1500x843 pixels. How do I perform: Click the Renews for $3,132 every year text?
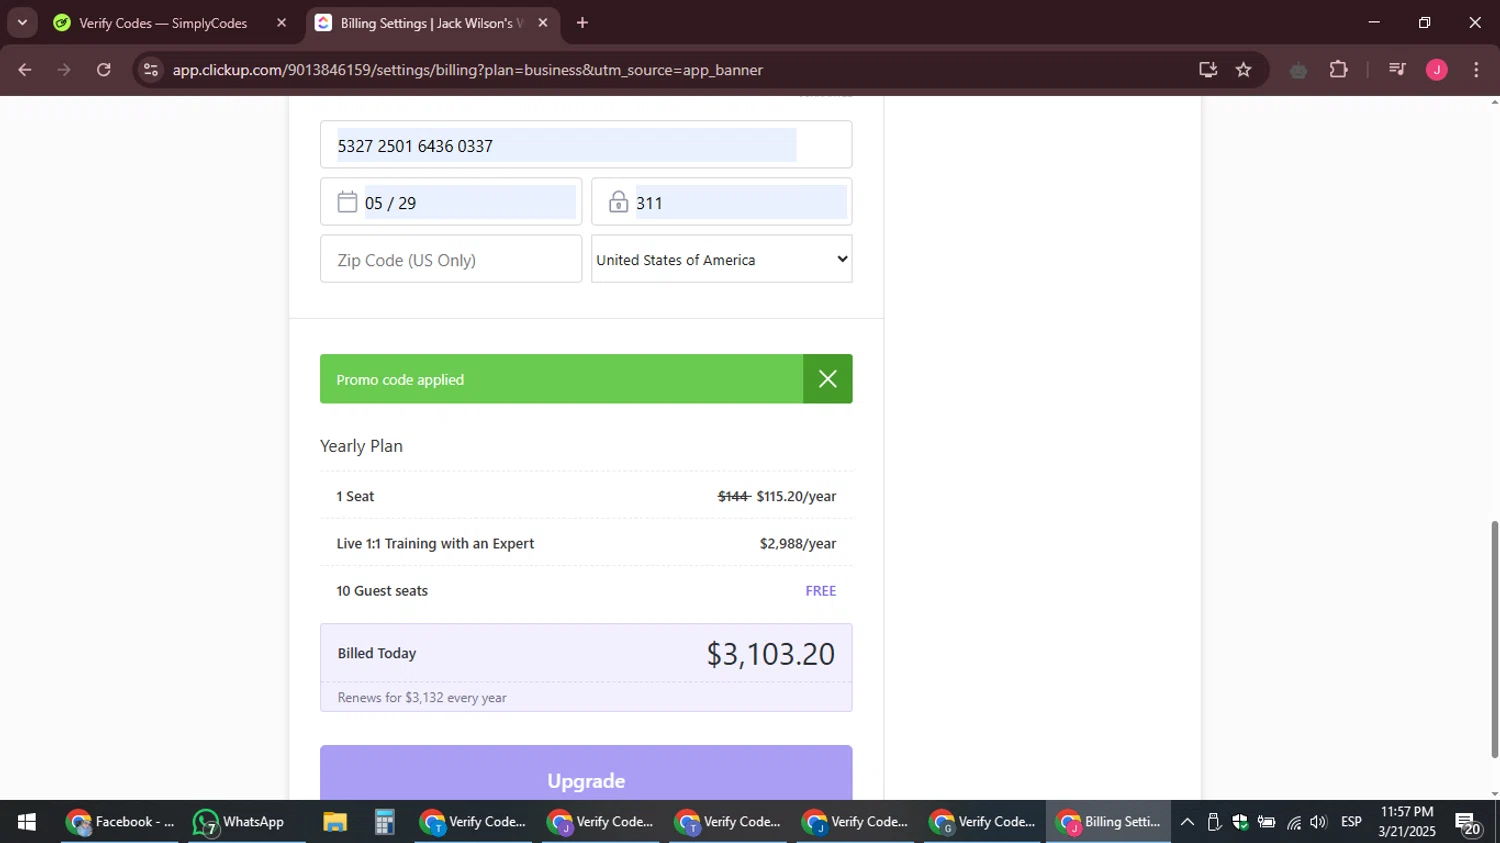tap(422, 698)
